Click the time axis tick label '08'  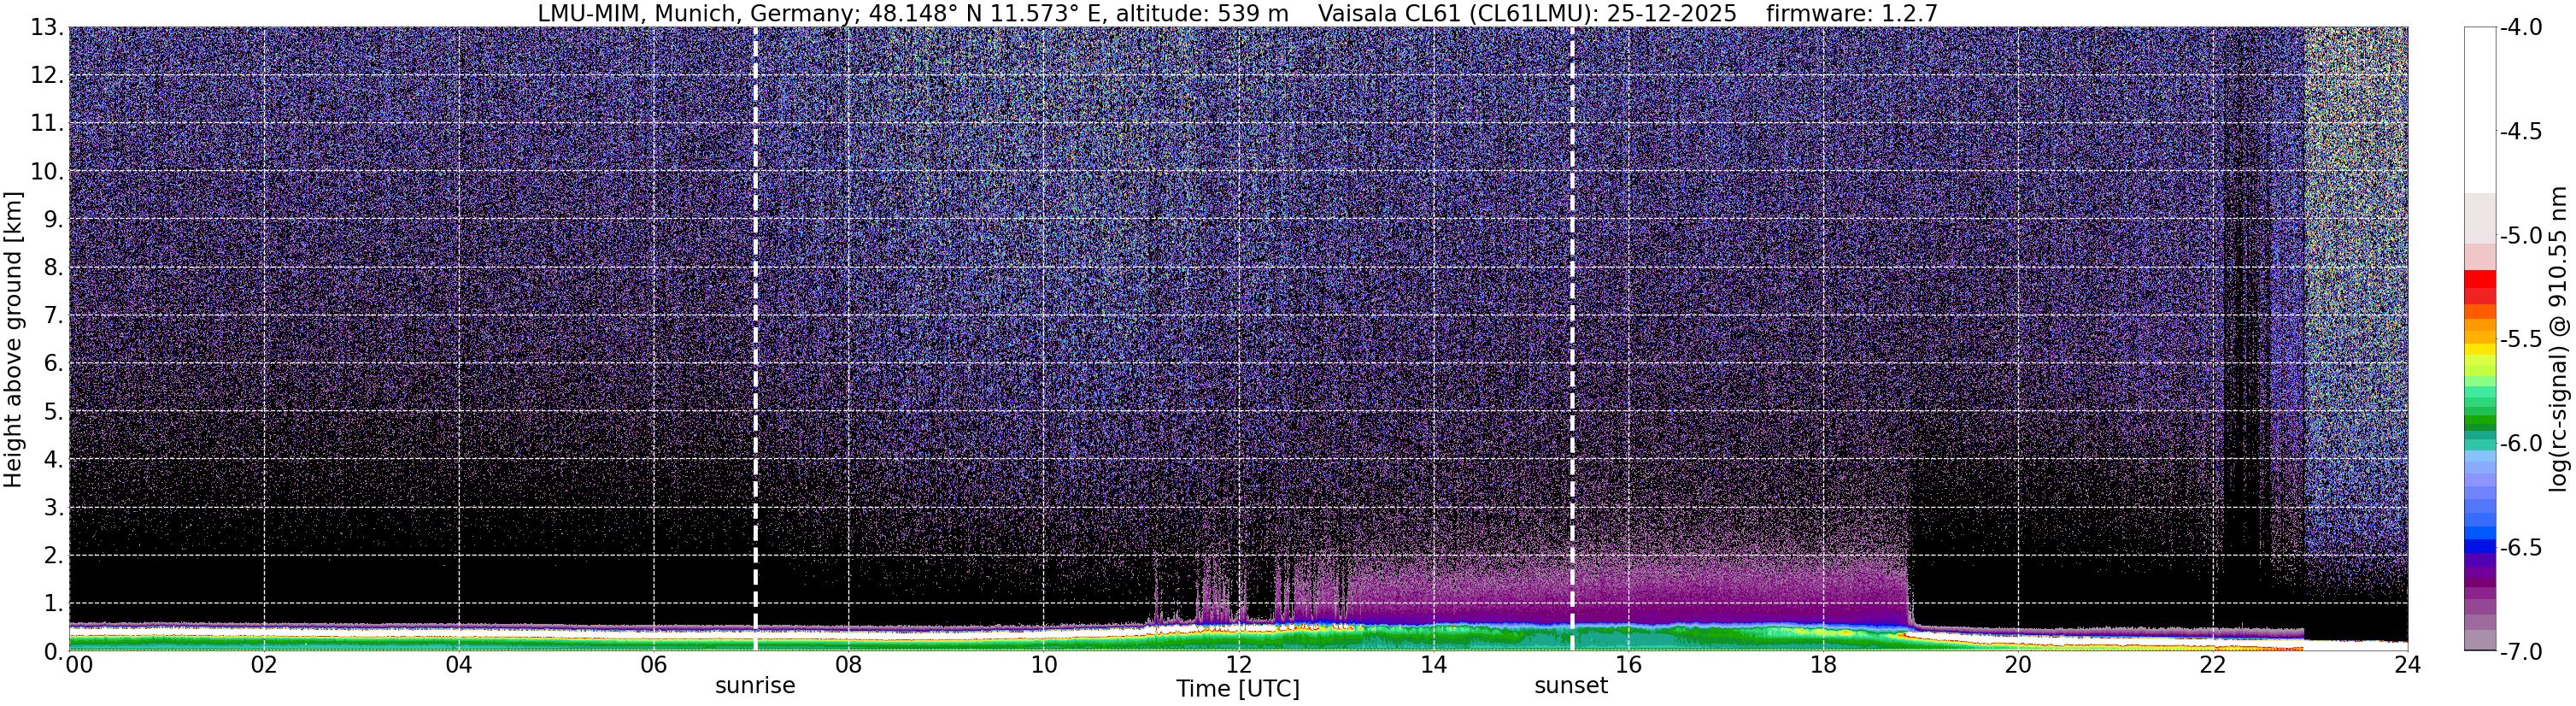[x=848, y=665]
